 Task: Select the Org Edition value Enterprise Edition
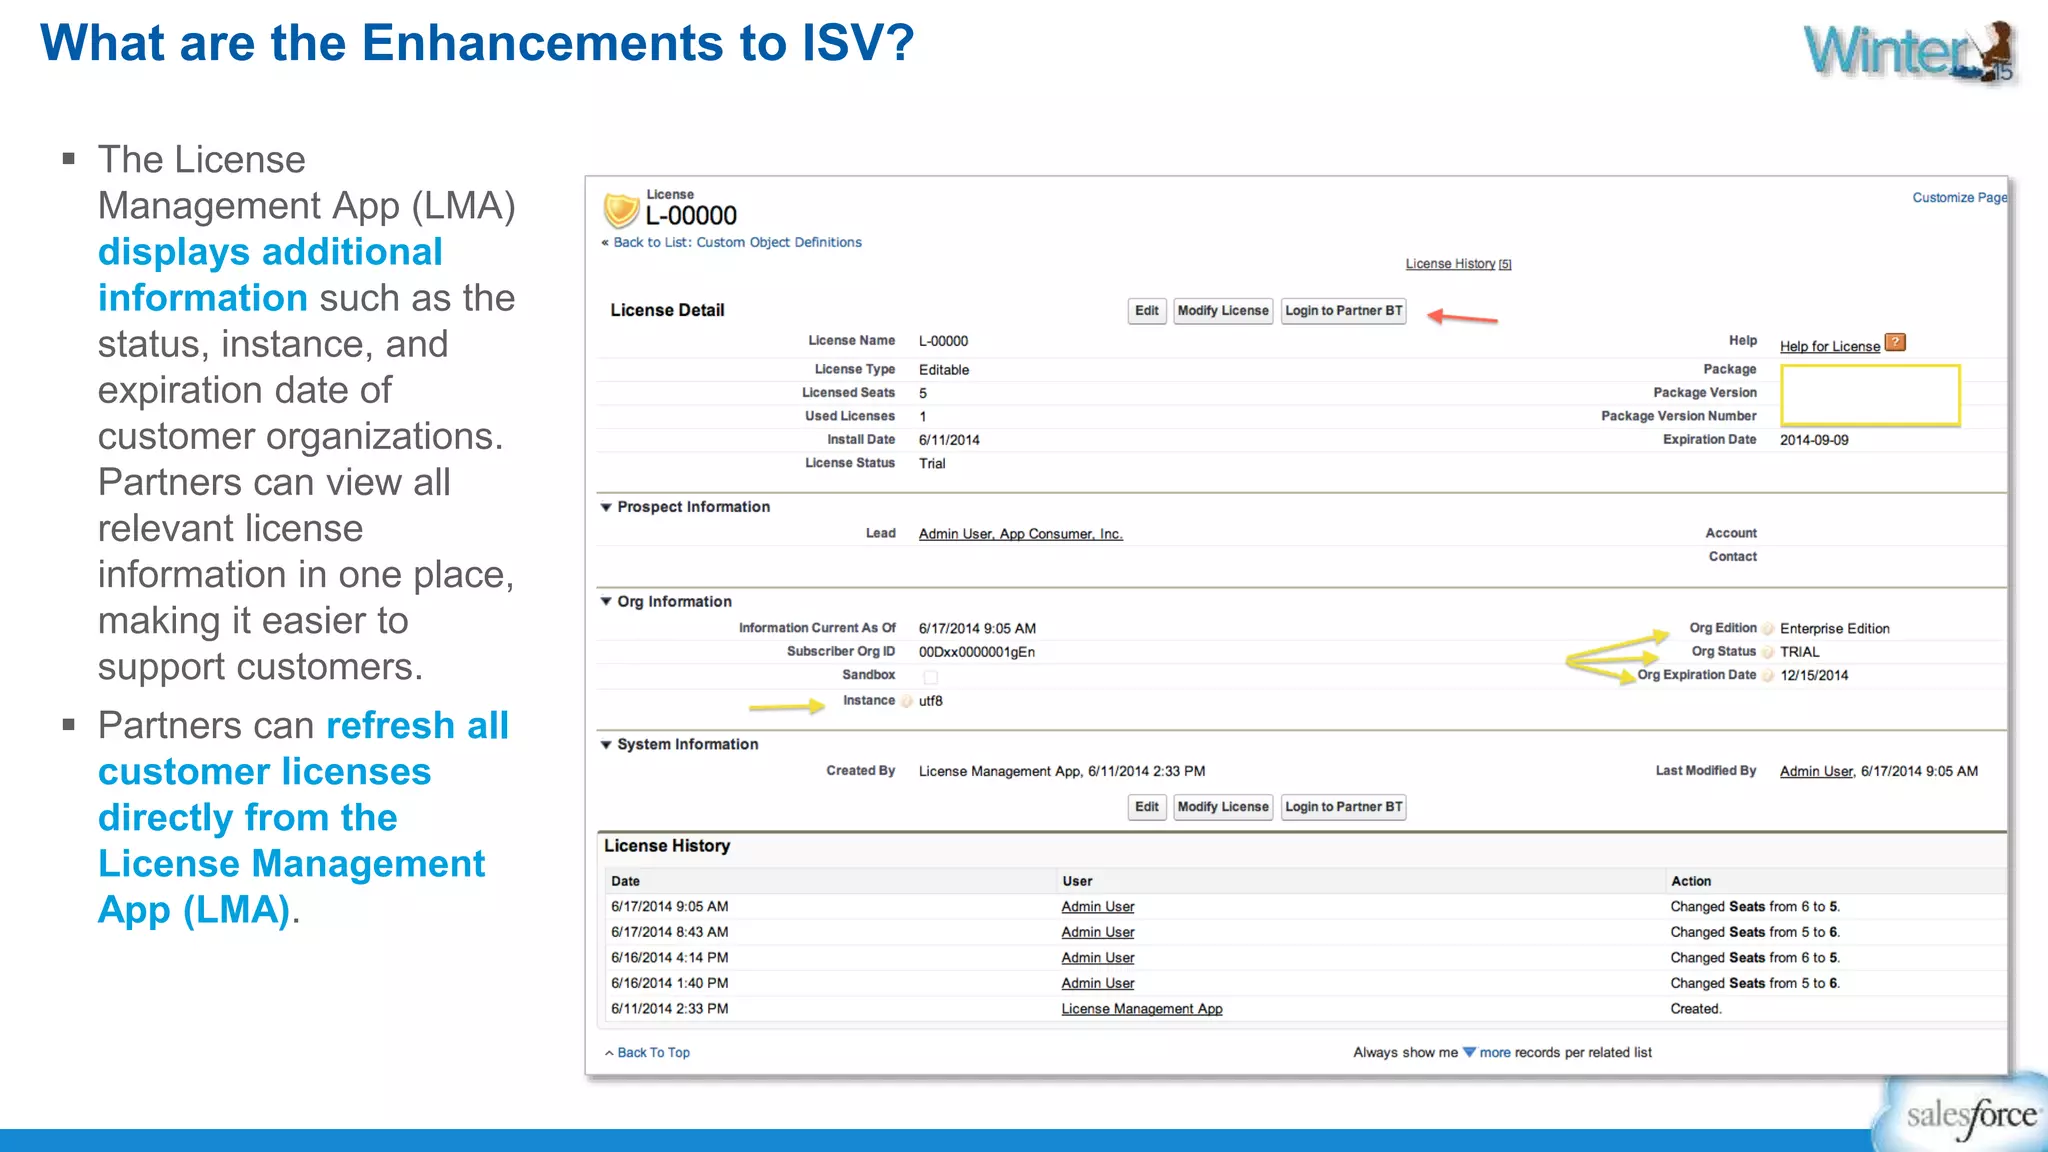coord(1835,629)
